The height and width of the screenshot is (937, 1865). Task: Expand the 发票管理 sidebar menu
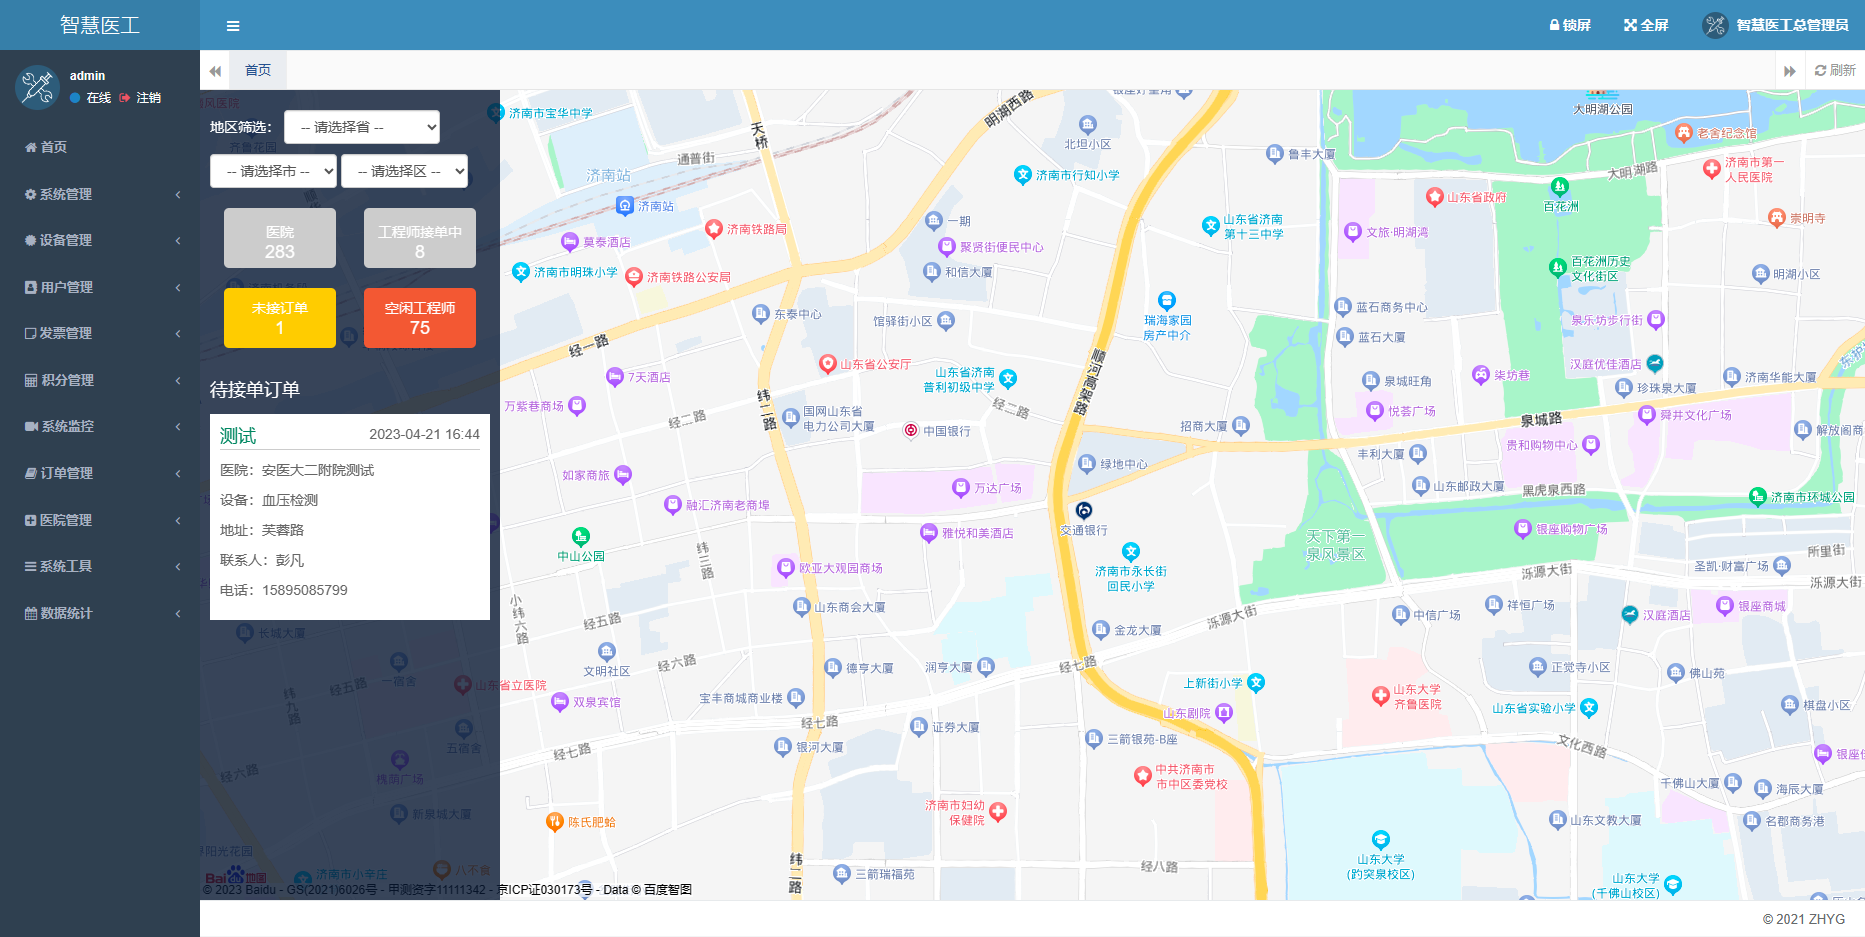click(100, 333)
